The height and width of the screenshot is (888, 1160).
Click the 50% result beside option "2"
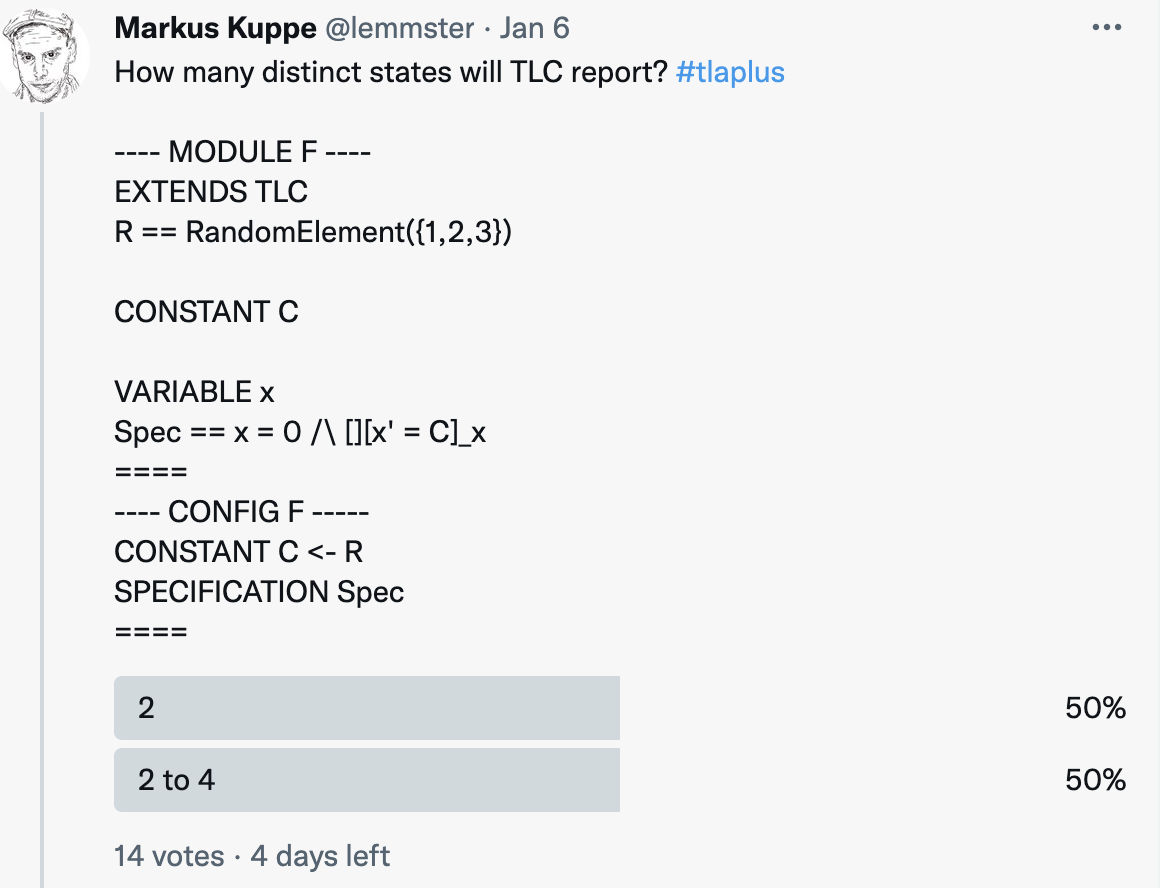tap(1095, 707)
